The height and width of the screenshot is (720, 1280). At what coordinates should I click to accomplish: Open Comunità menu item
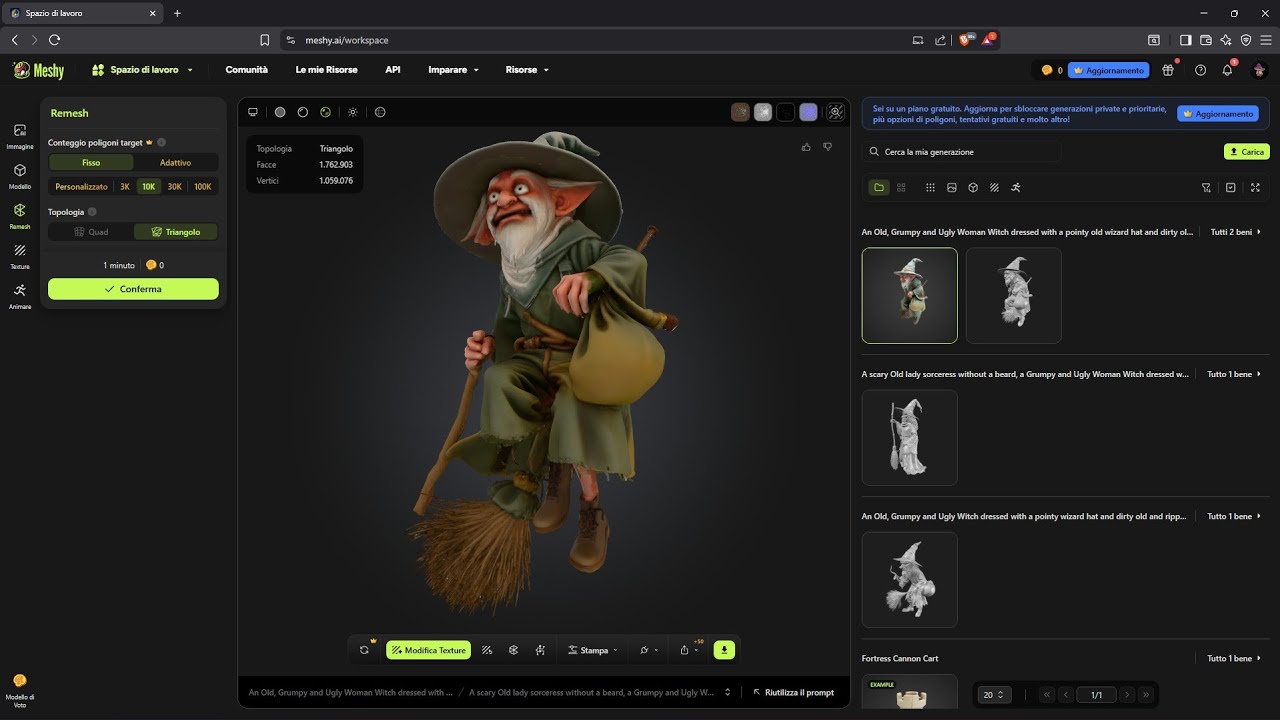[x=247, y=70]
